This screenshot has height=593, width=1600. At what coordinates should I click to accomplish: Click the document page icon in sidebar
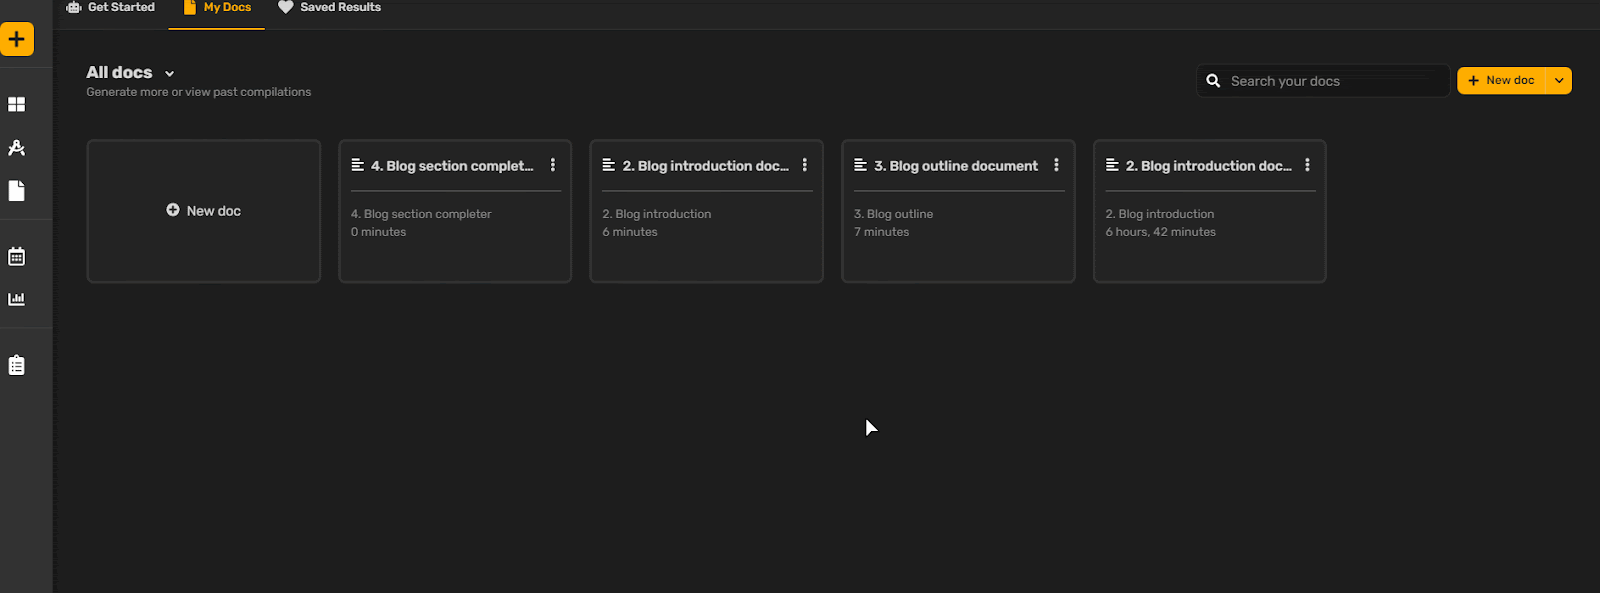click(17, 191)
